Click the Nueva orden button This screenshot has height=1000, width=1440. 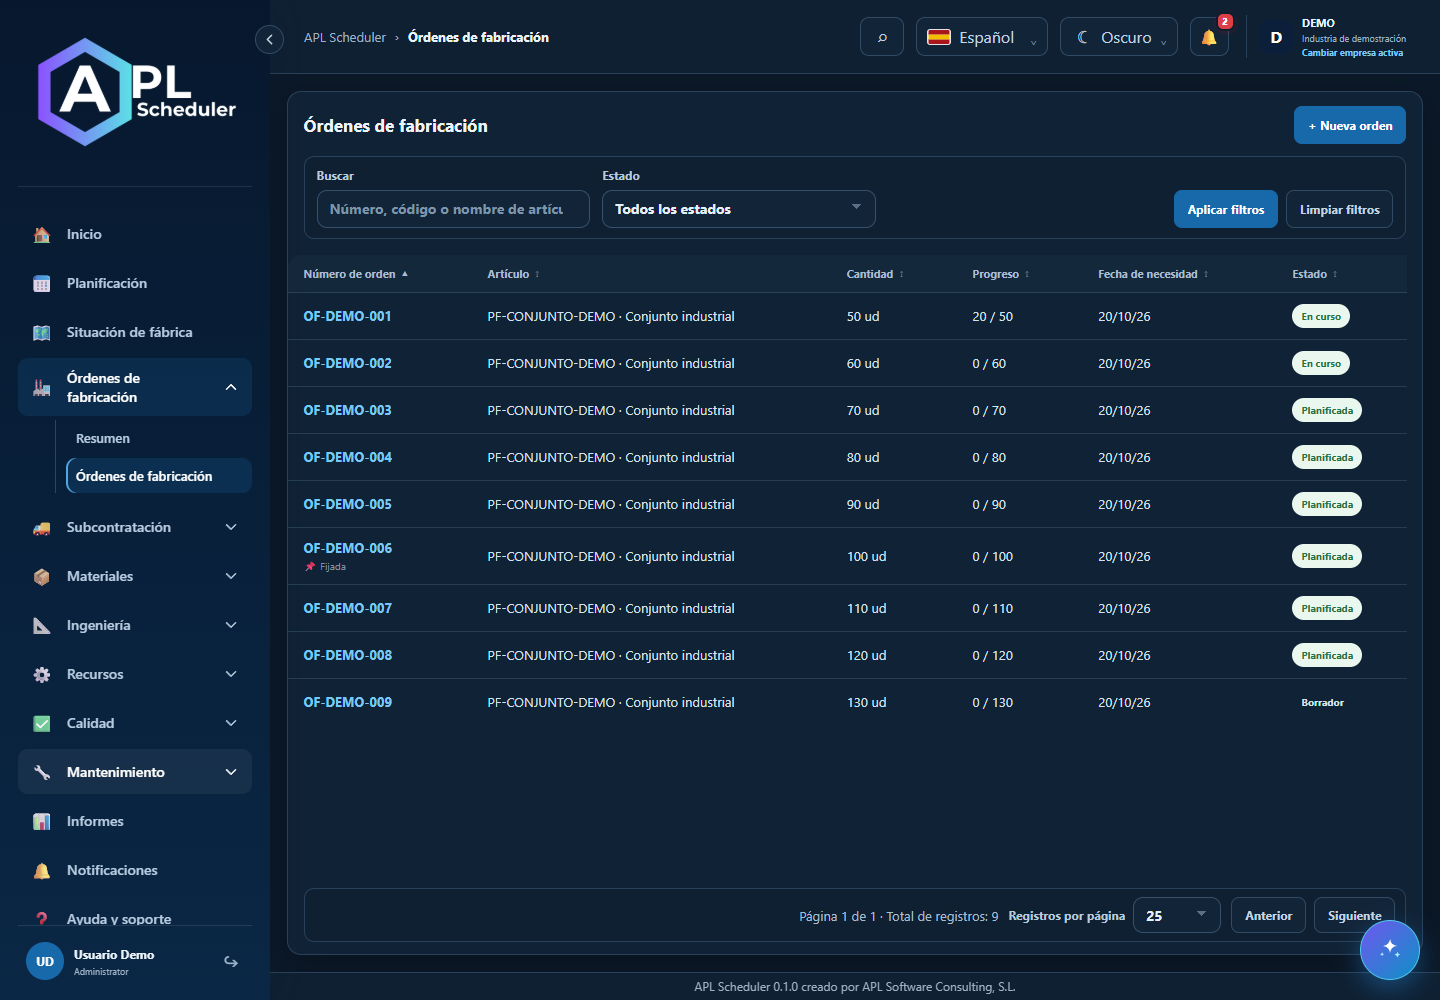tap(1350, 125)
